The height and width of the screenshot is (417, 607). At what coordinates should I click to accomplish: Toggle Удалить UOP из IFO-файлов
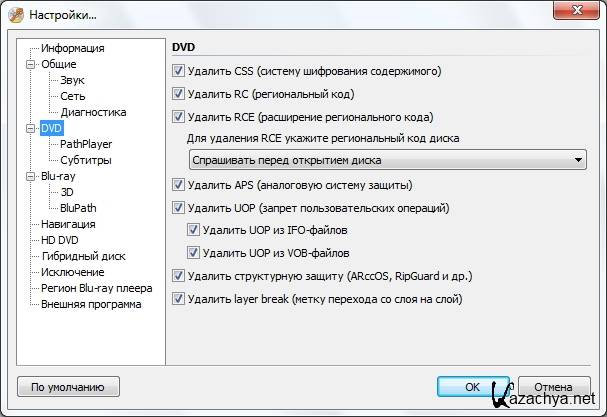[193, 230]
